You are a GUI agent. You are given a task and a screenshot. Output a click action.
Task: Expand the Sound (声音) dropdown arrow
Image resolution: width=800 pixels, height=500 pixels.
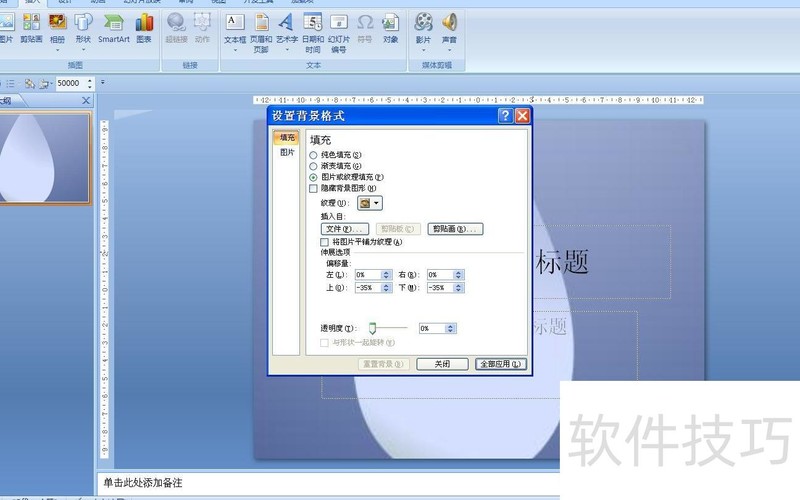click(x=449, y=50)
